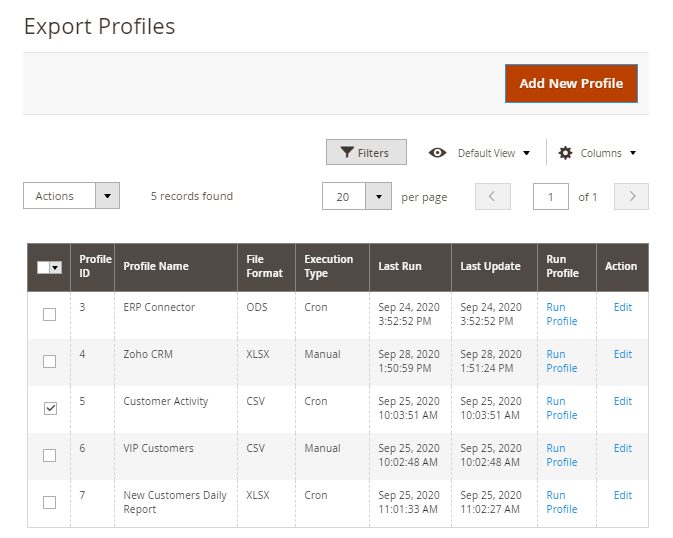673x538 pixels.
Task: Uncheck the Customer Activity row checkbox
Action: coord(50,408)
